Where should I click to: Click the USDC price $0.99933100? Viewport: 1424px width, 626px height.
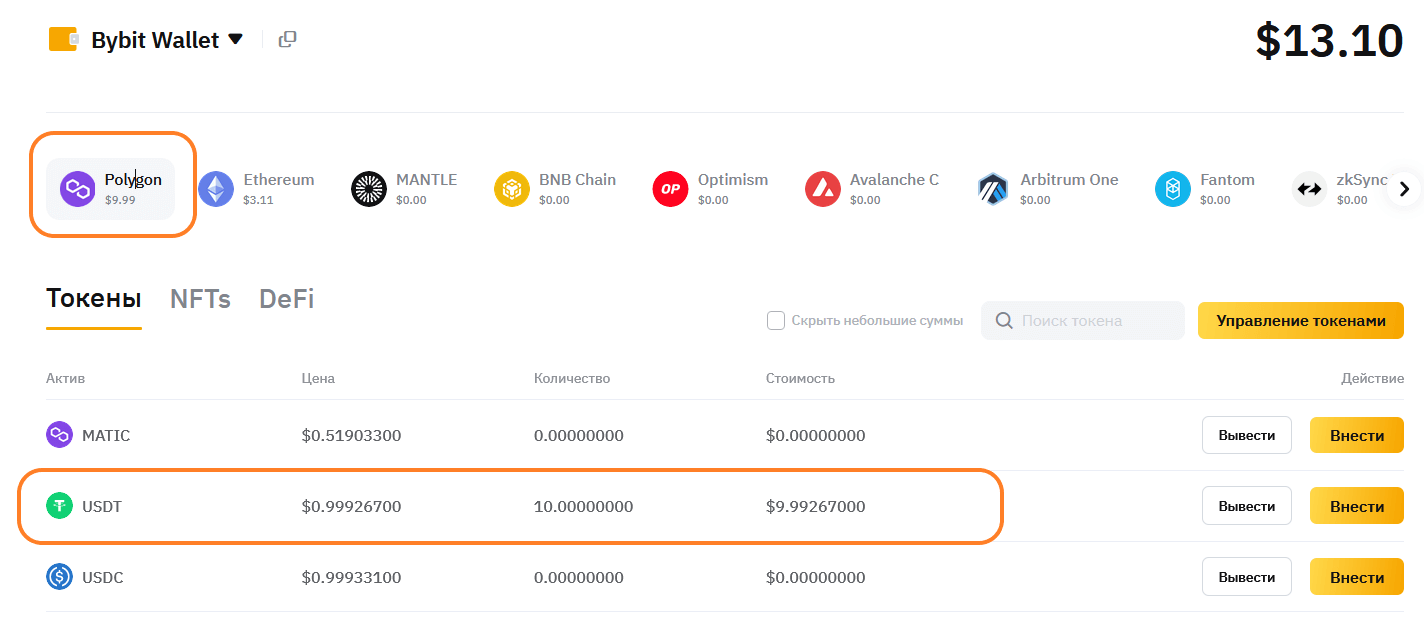(x=352, y=578)
